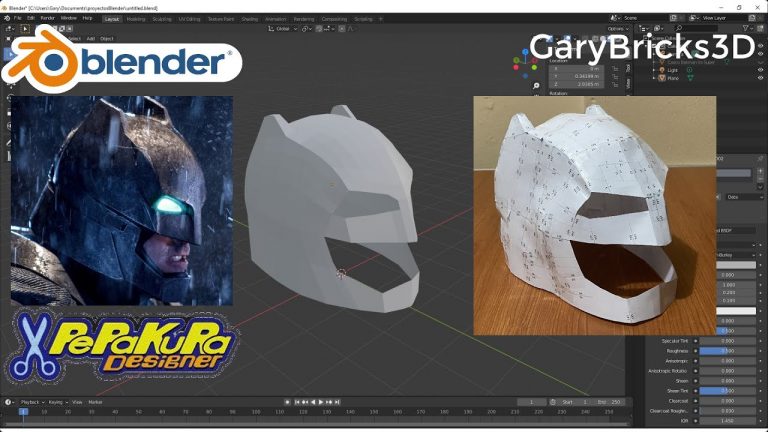768x432 pixels.
Task: Open the Help menu
Action: point(87,18)
